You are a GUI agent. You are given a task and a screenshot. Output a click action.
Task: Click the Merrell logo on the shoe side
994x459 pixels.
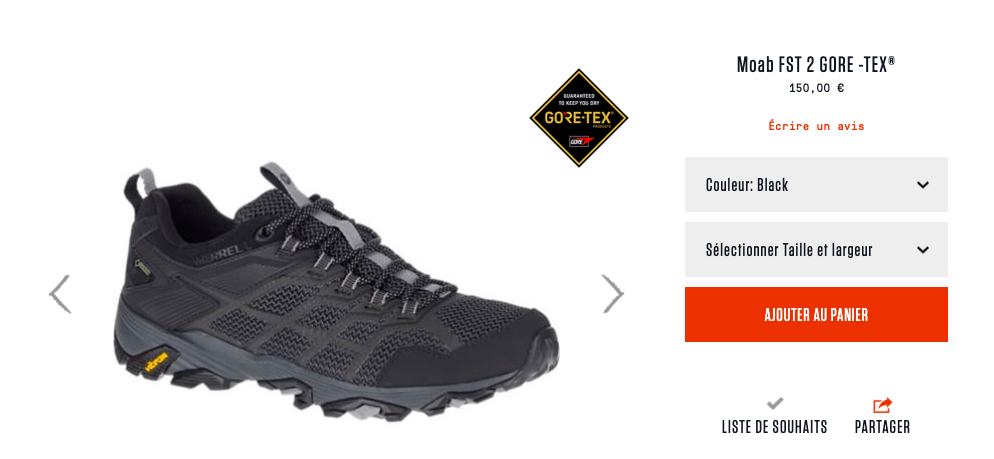[219, 254]
